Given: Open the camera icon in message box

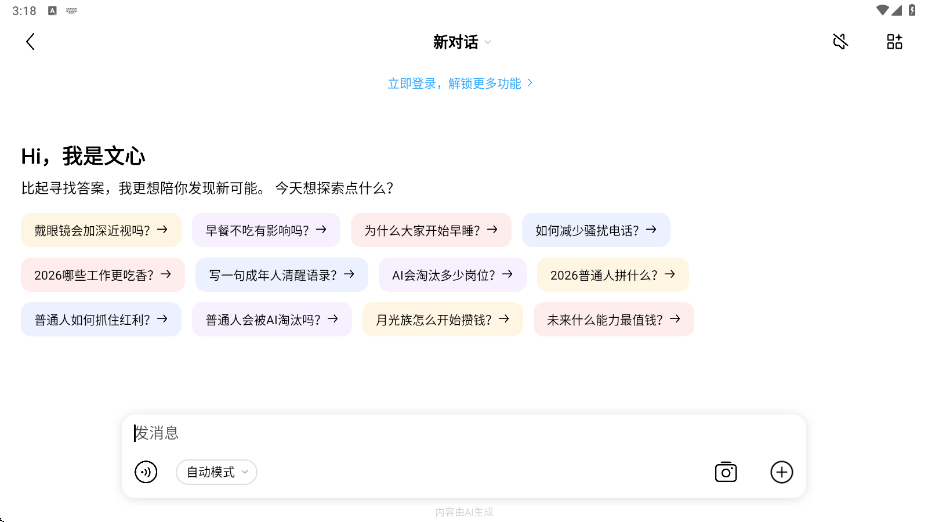Looking at the screenshot, I should pyautogui.click(x=726, y=472).
